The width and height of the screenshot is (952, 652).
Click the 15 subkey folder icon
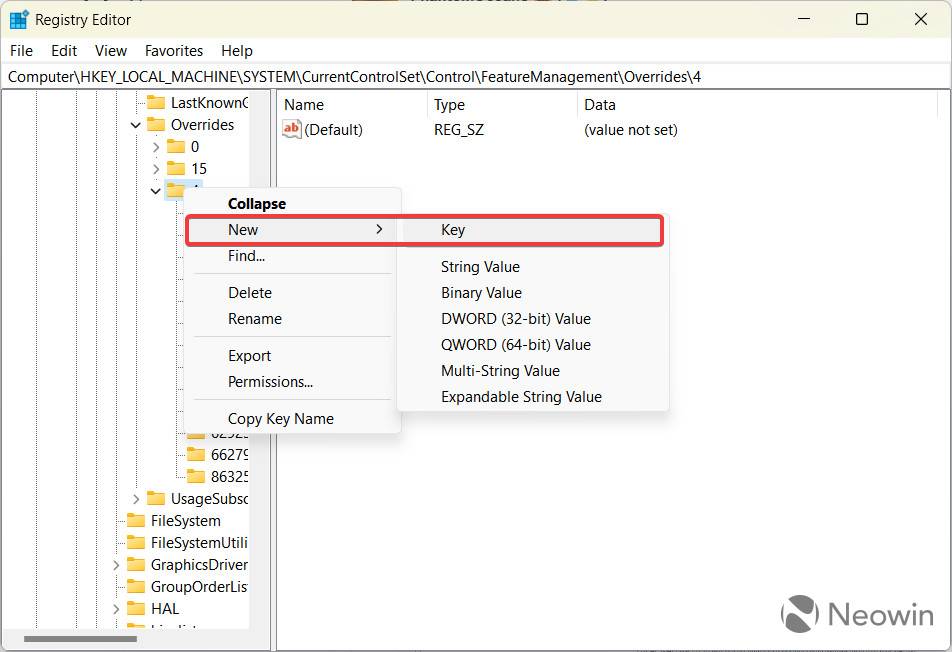175,168
